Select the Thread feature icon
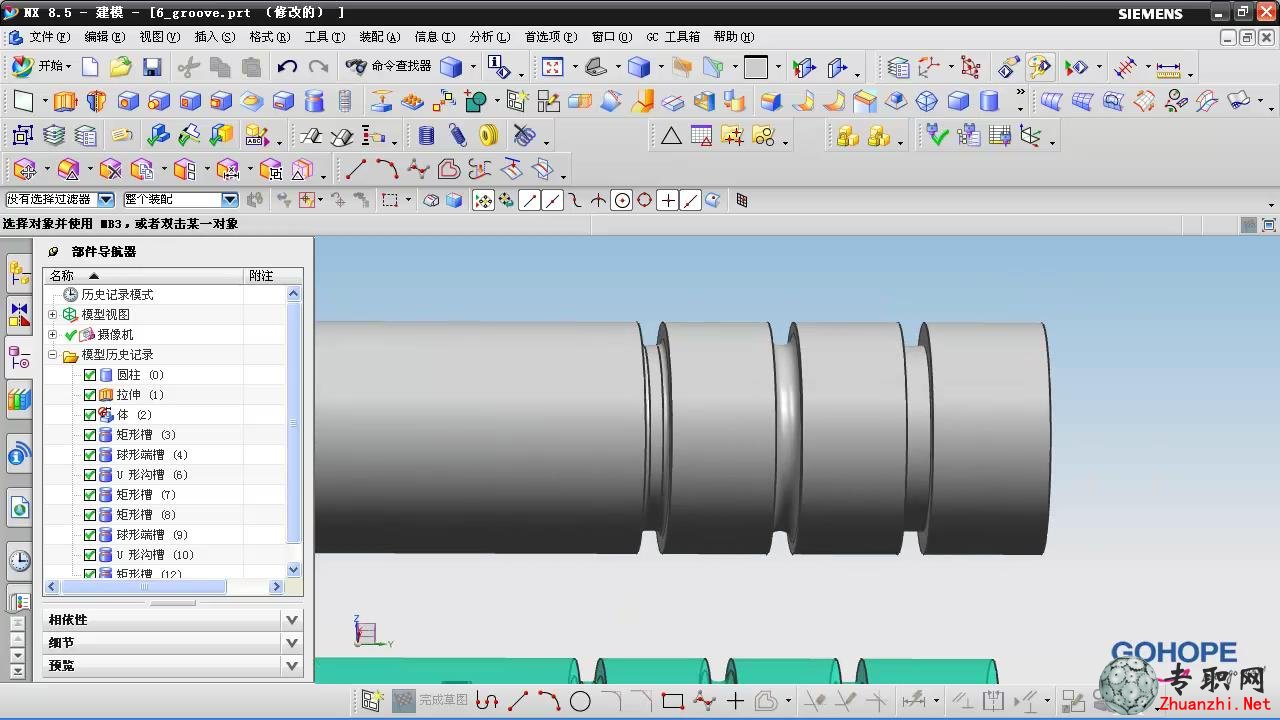The width and height of the screenshot is (1280, 720). [x=345, y=101]
